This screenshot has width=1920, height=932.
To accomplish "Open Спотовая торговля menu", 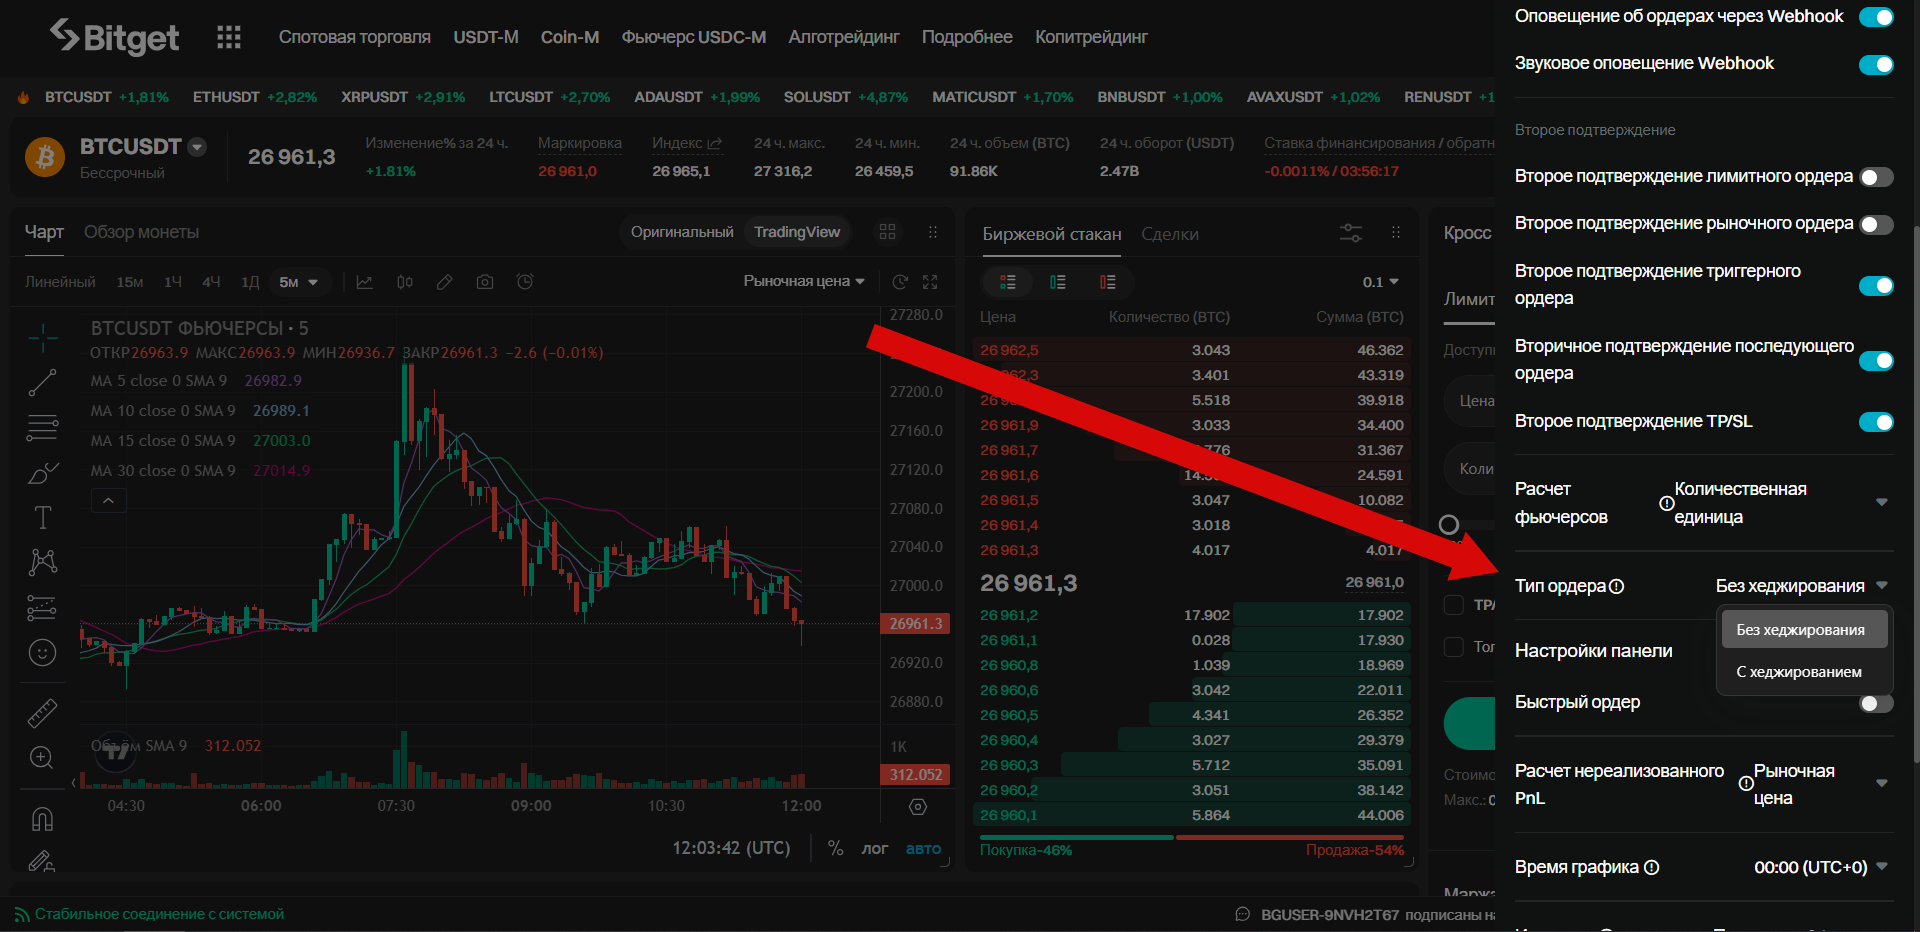I will (355, 37).
